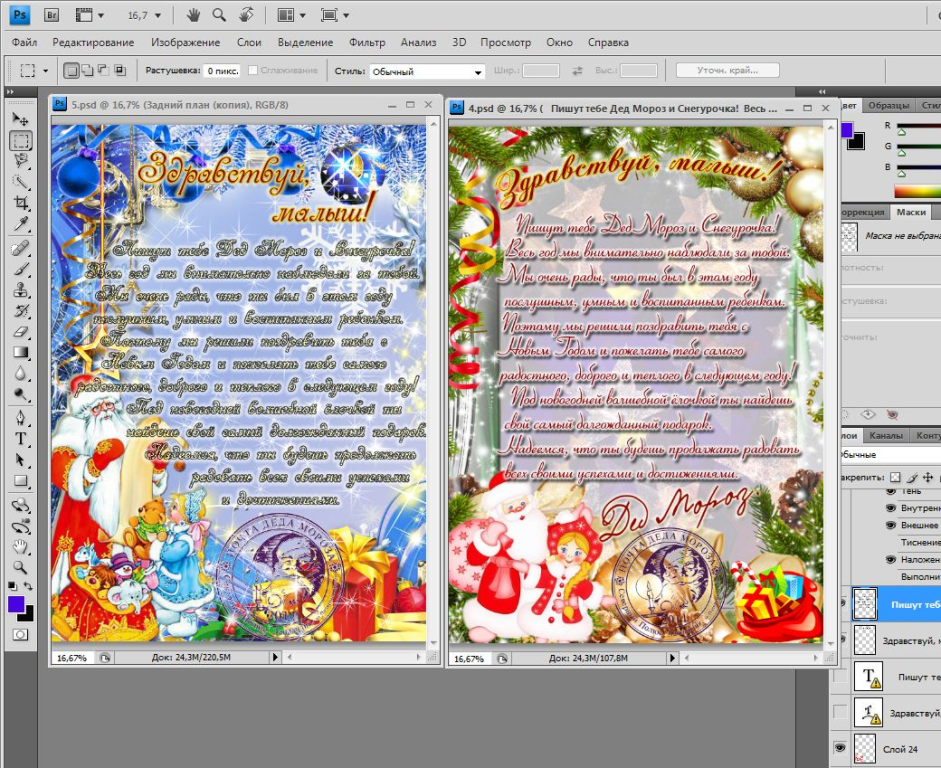
Task: Click the color spectrum ramp in color panel
Action: tap(917, 191)
